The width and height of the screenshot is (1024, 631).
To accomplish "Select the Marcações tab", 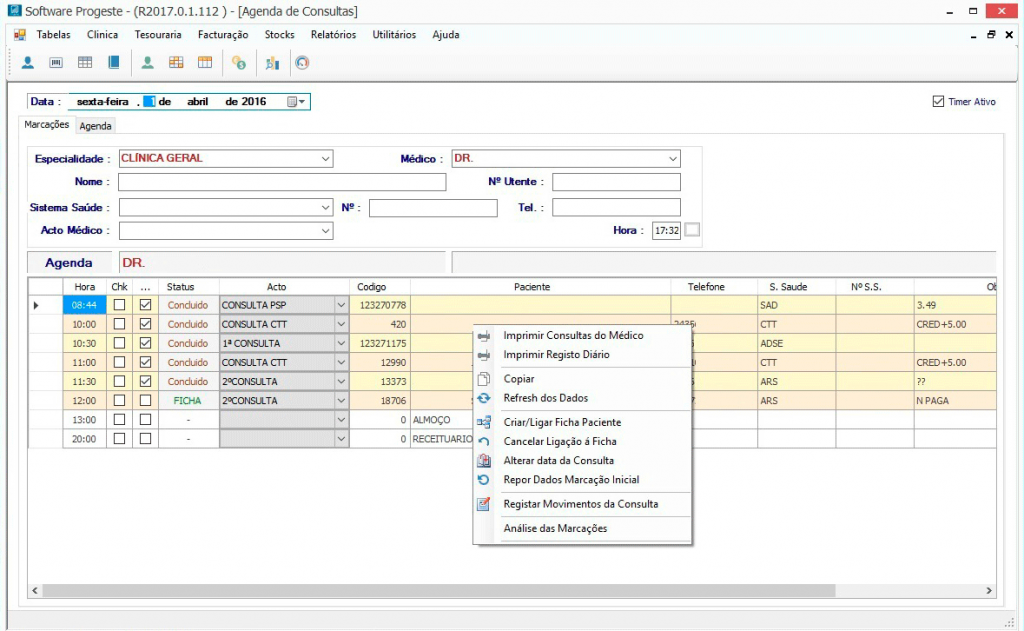I will pyautogui.click(x=46, y=125).
